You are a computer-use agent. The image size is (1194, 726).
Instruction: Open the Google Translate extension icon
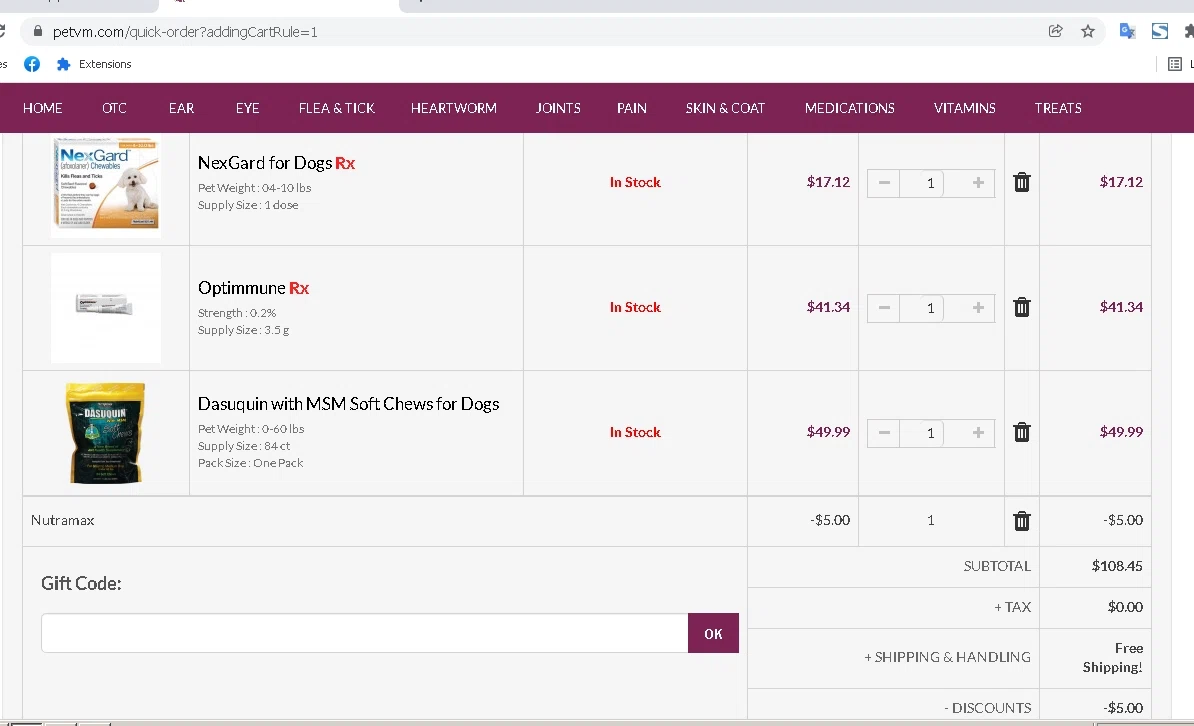(1127, 31)
